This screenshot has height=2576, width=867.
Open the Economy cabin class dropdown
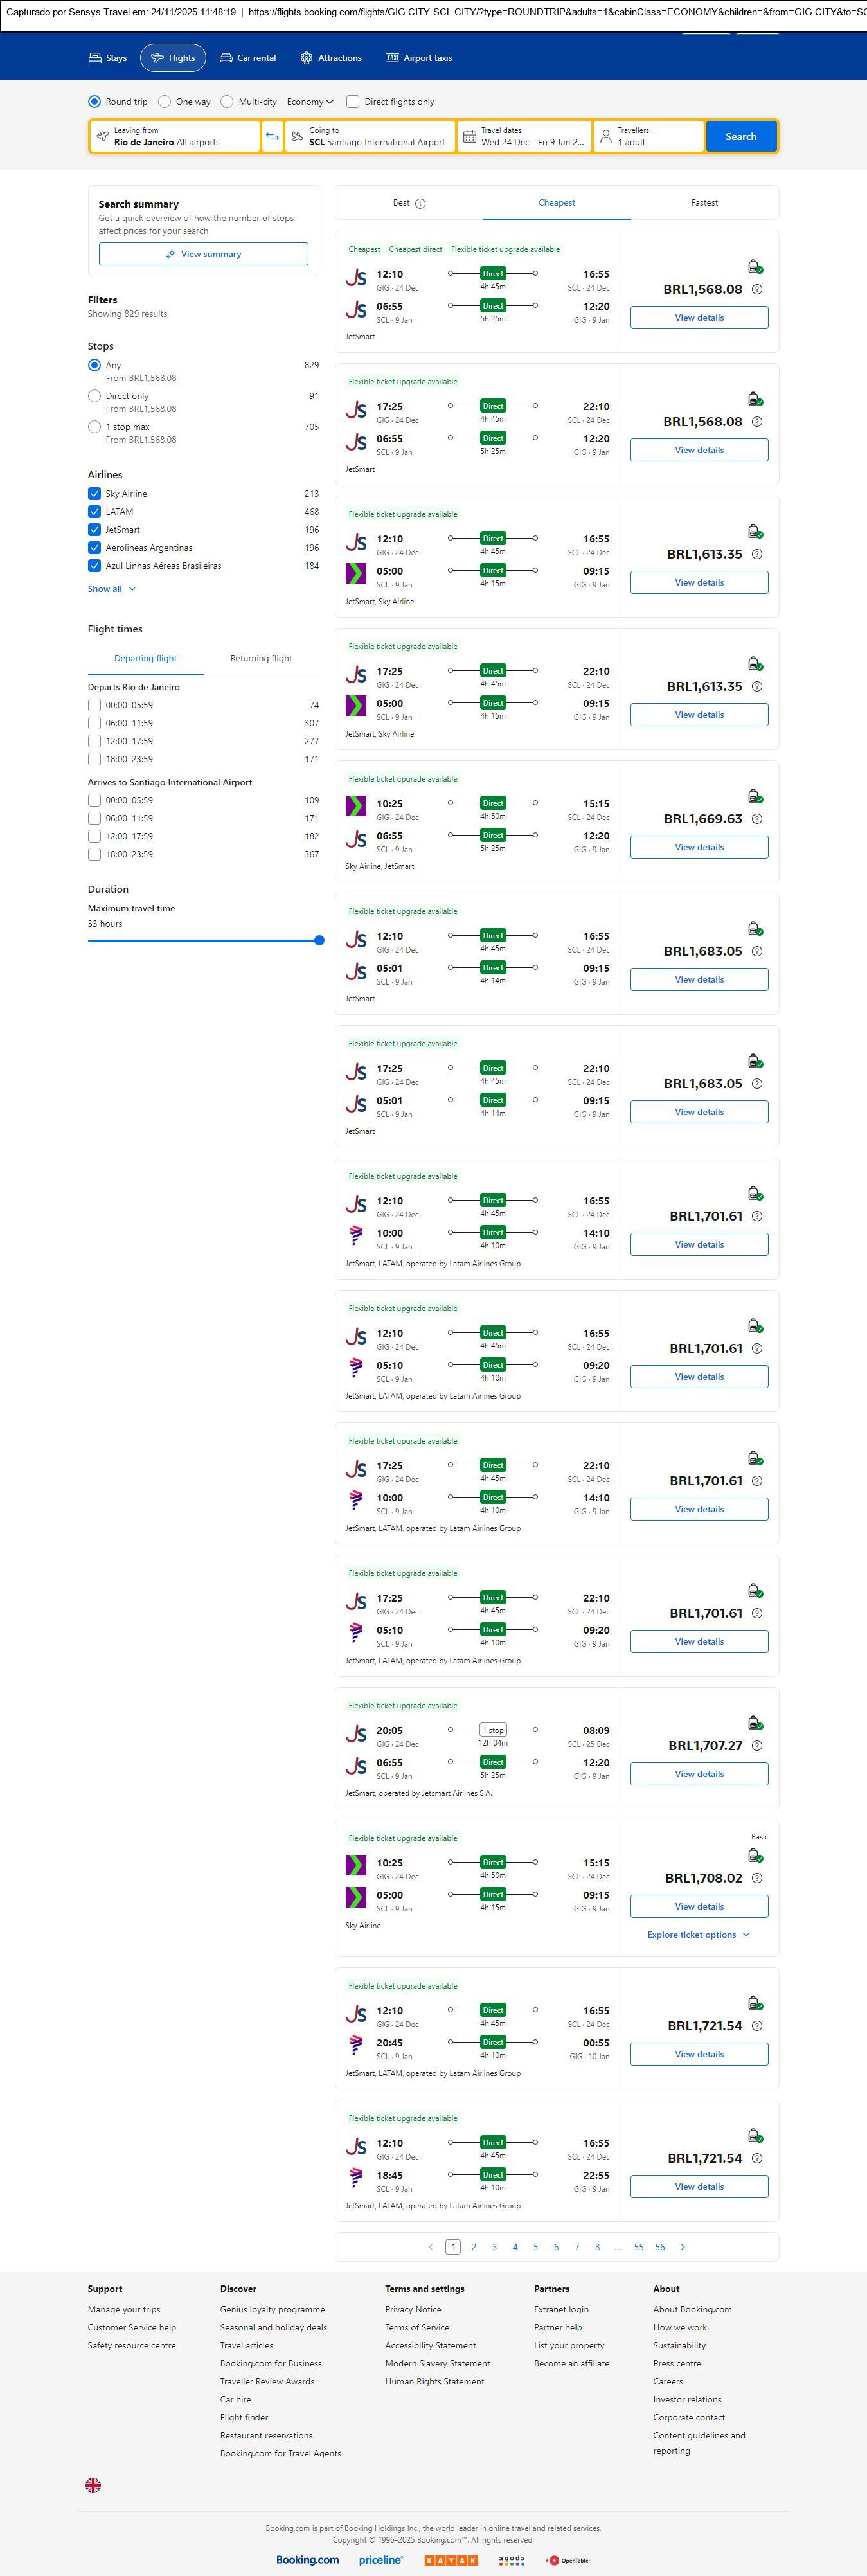(310, 102)
